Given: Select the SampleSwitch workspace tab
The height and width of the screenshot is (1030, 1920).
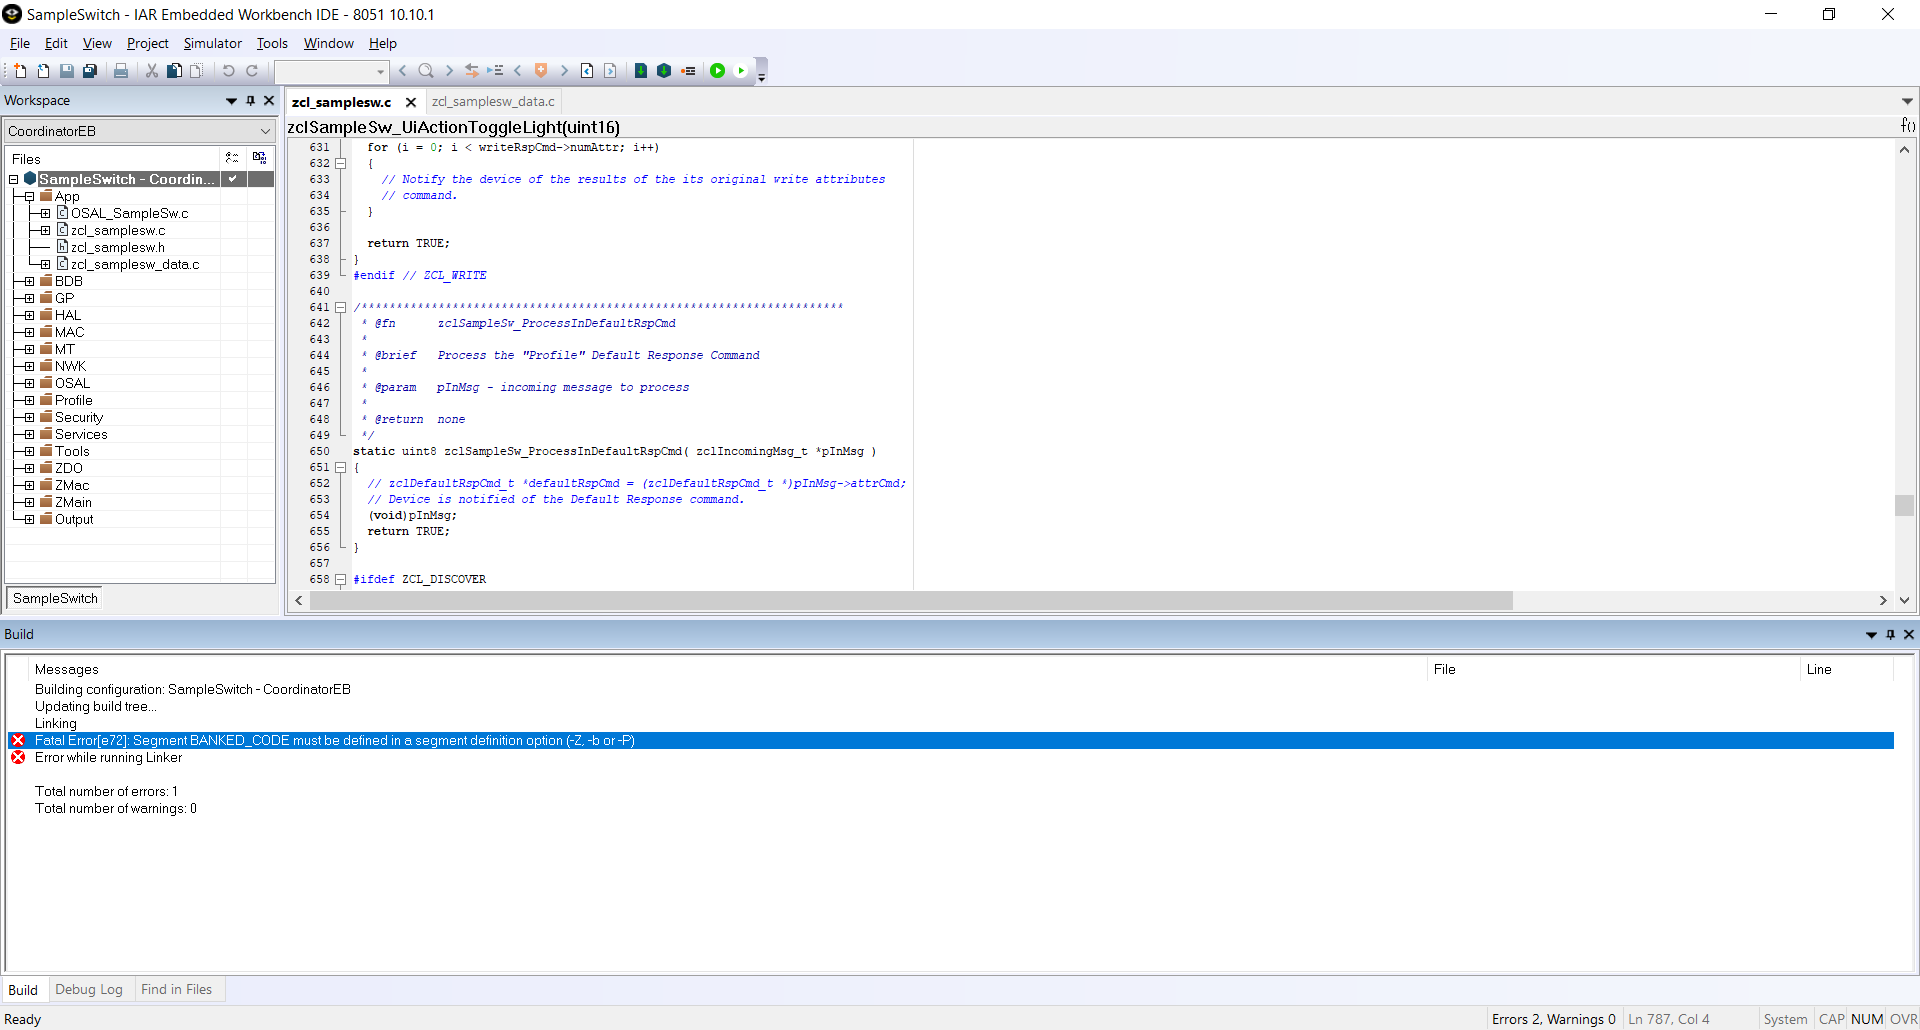Looking at the screenshot, I should point(55,598).
